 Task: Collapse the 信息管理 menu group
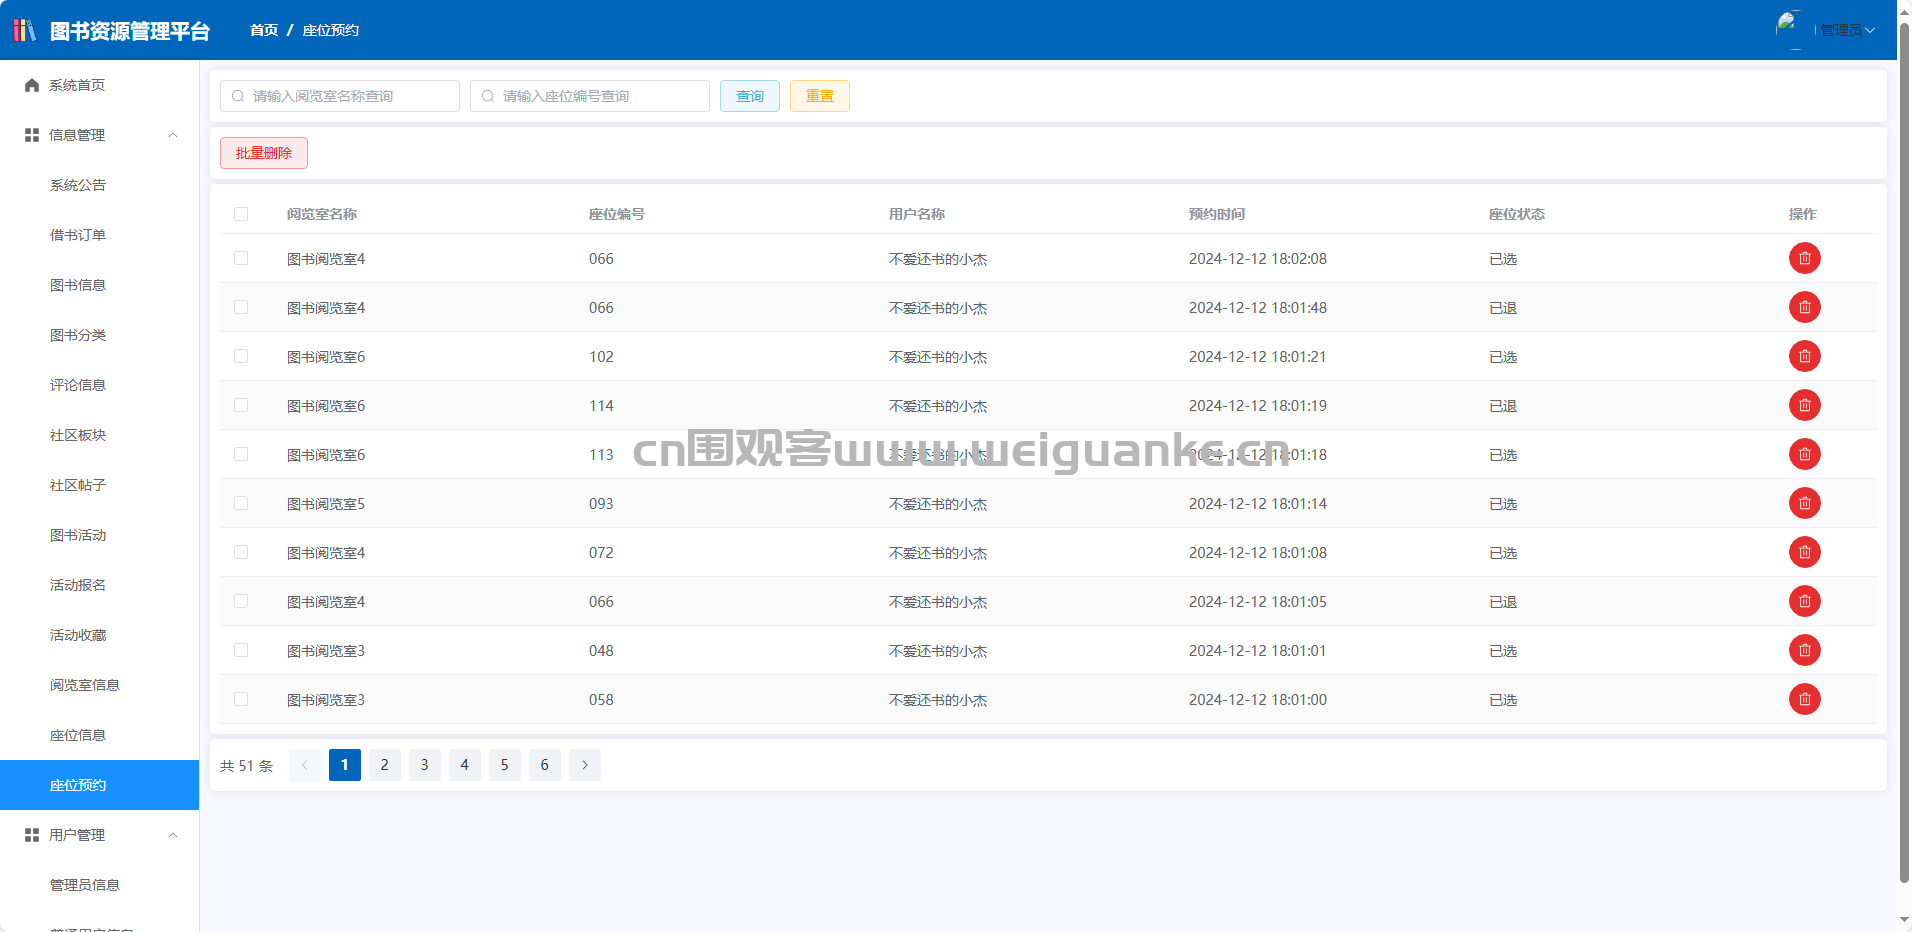point(173,135)
